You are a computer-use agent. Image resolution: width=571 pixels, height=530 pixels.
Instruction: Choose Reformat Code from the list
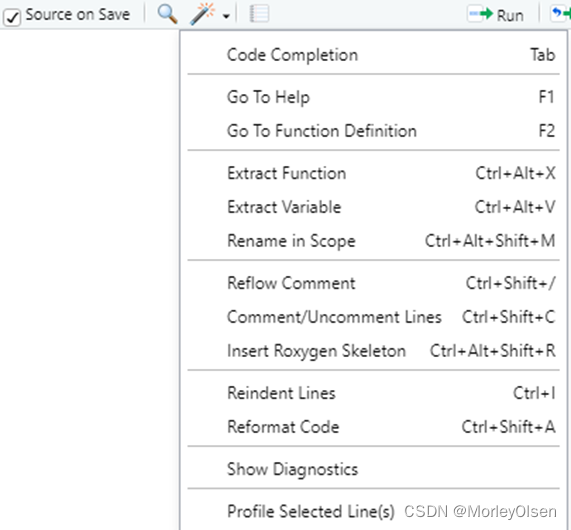click(x=374, y=427)
